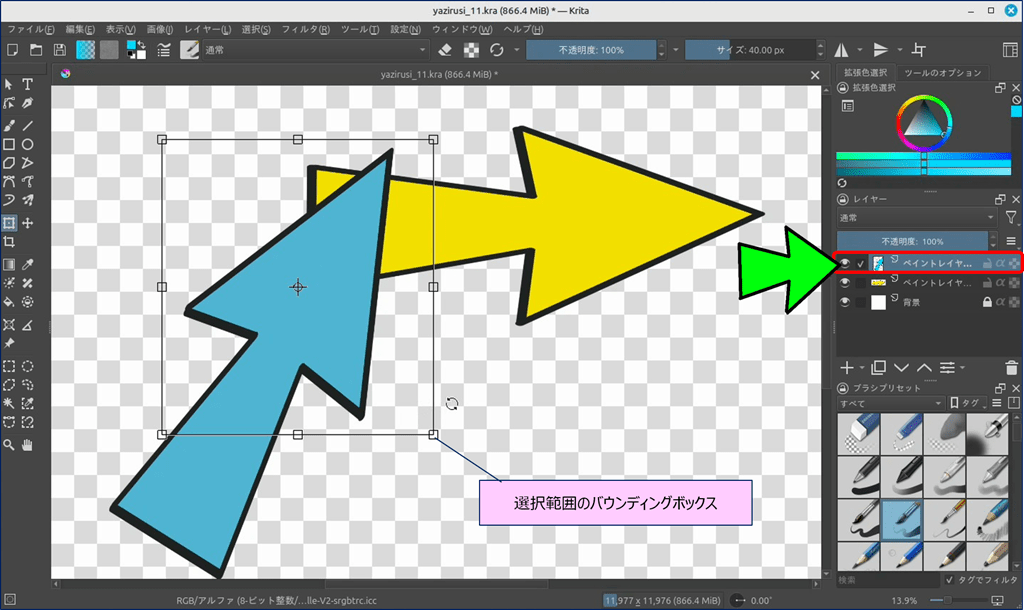
Task: Pick the Move tool
Action: 28,222
